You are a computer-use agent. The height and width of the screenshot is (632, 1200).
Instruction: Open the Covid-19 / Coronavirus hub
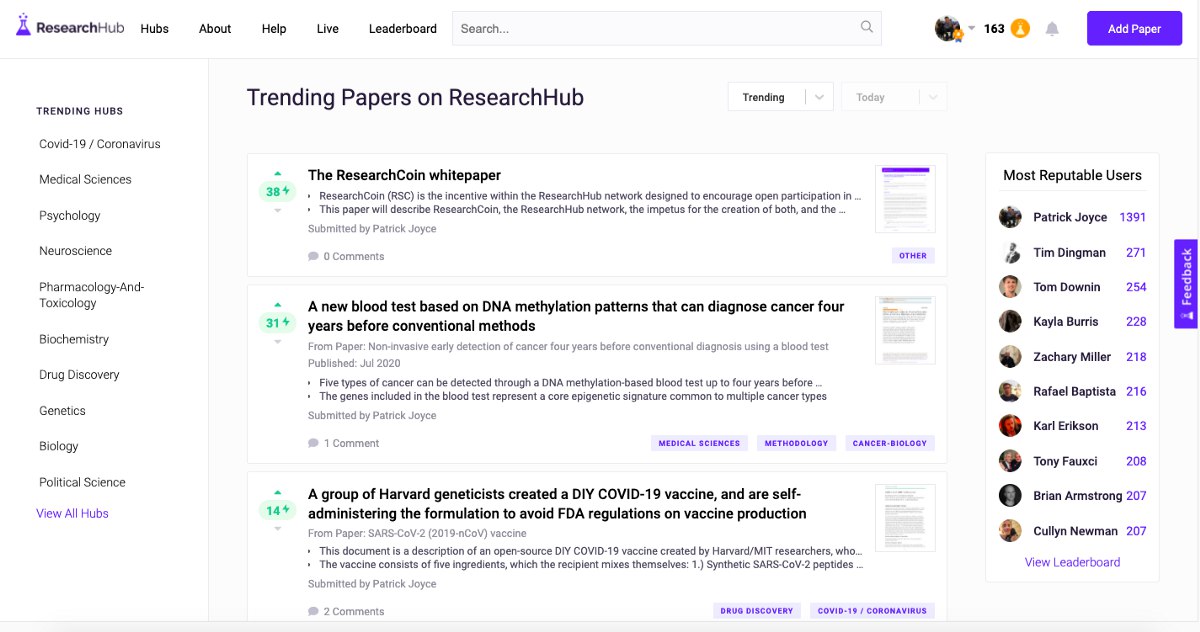100,144
